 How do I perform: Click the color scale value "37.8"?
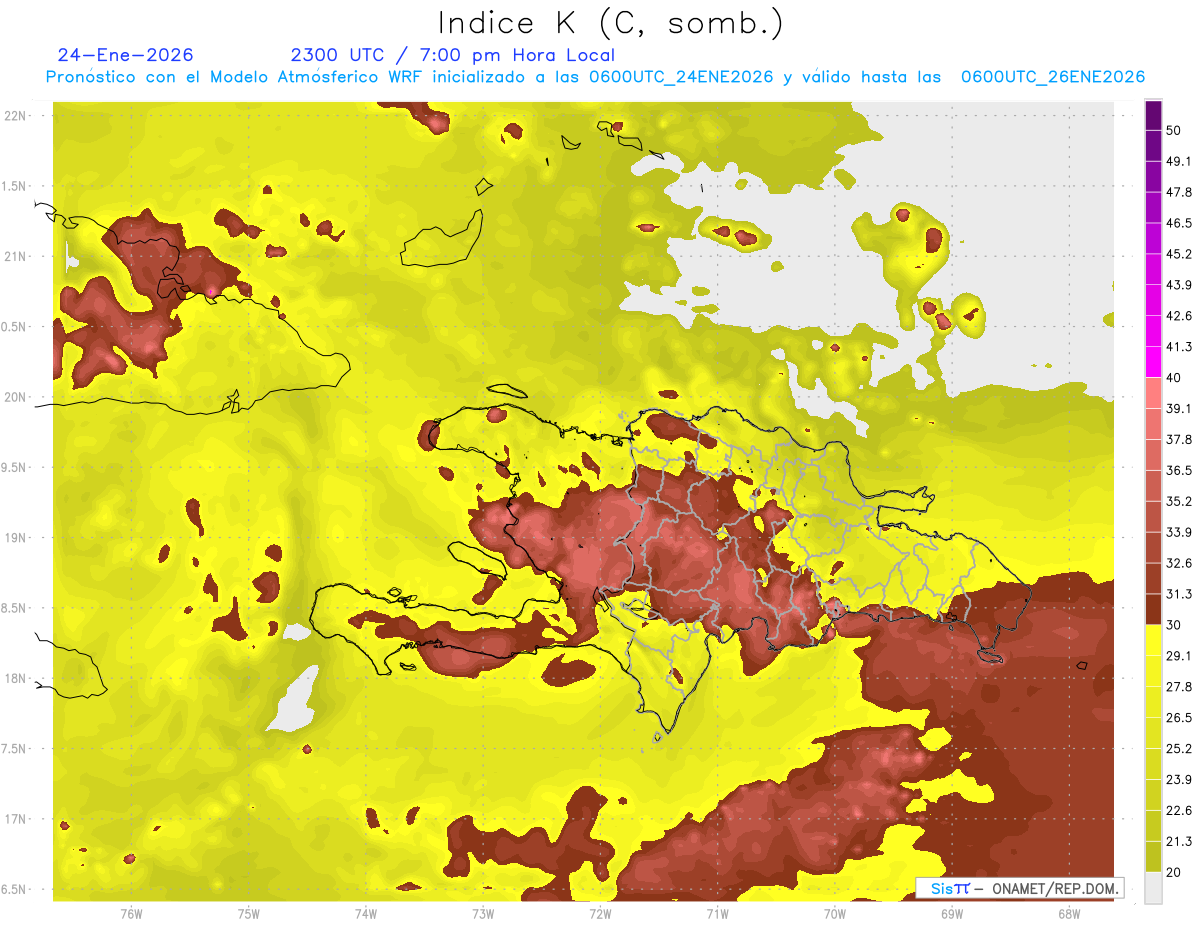[x=1179, y=439]
